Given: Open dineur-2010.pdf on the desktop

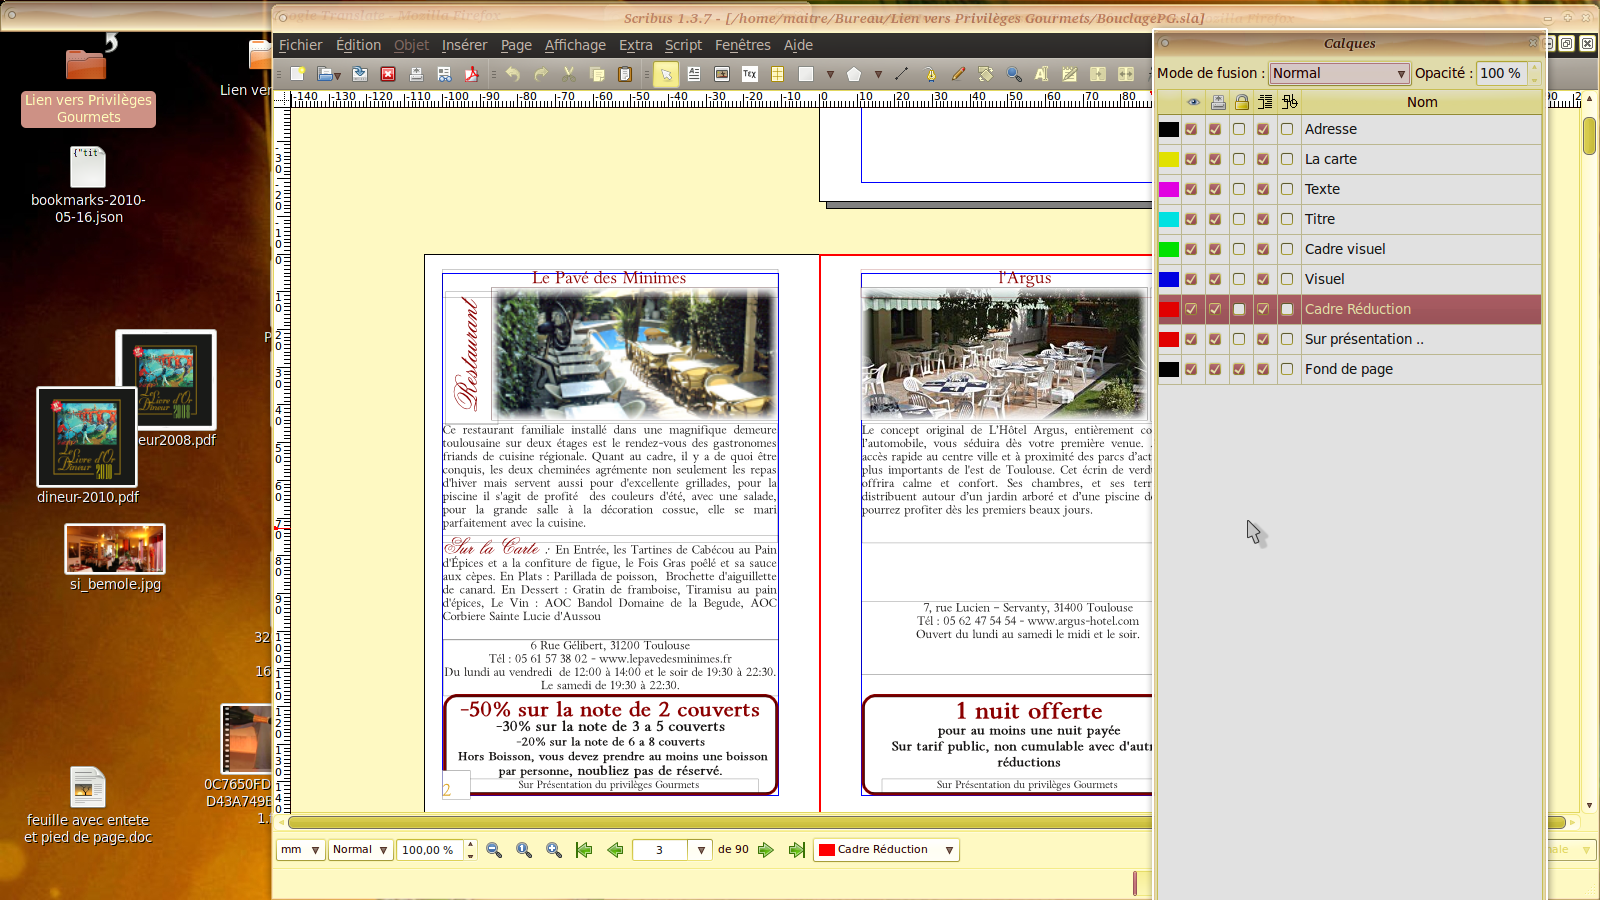Looking at the screenshot, I should 87,437.
